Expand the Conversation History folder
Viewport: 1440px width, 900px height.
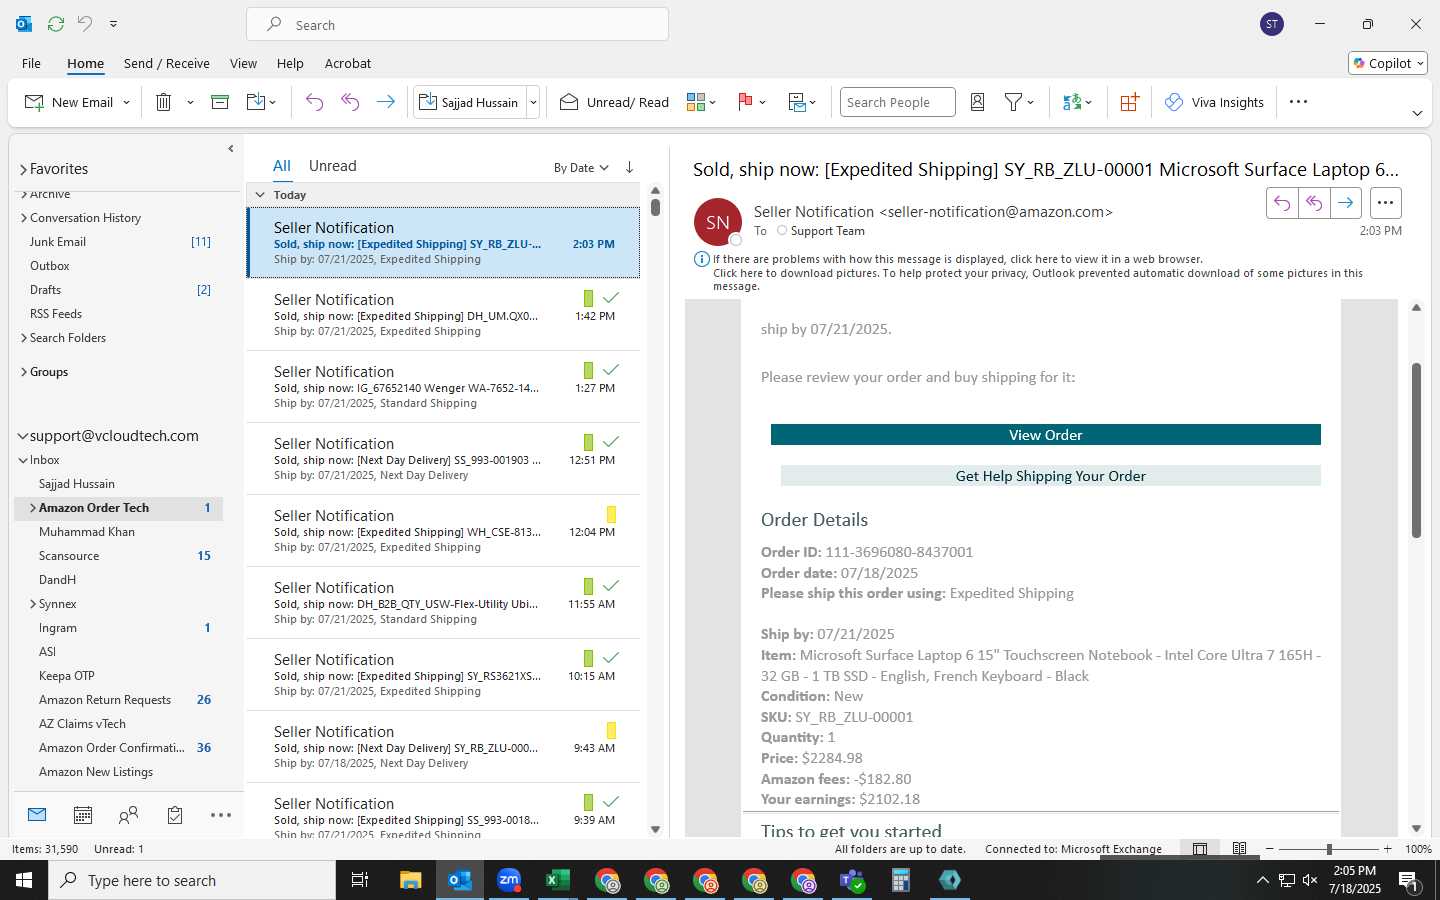pyautogui.click(x=24, y=218)
